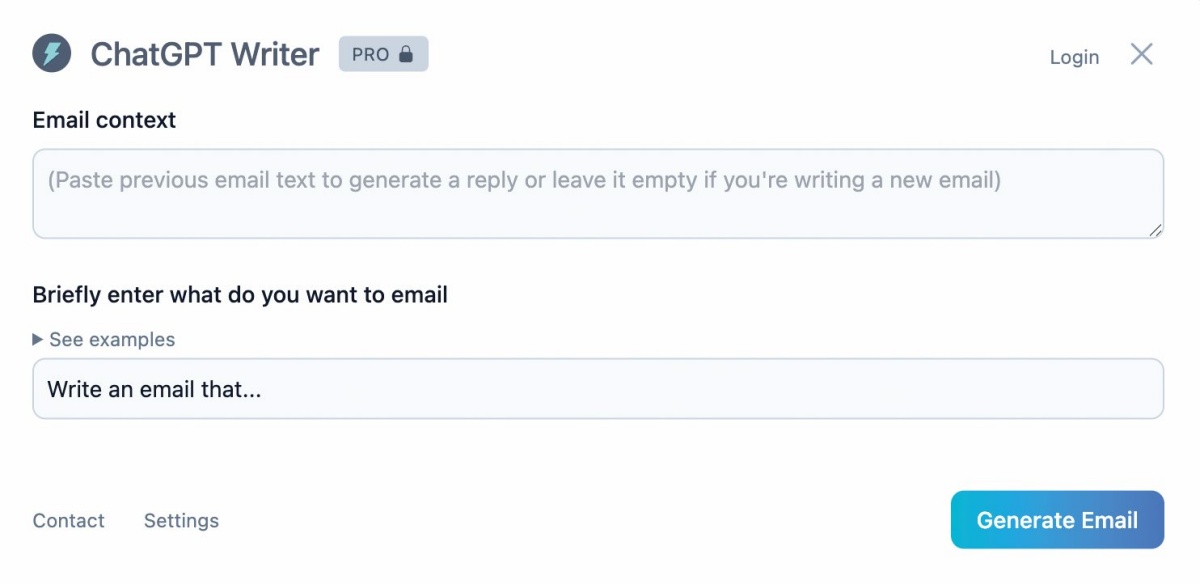Click the Generate Email button

click(1057, 520)
